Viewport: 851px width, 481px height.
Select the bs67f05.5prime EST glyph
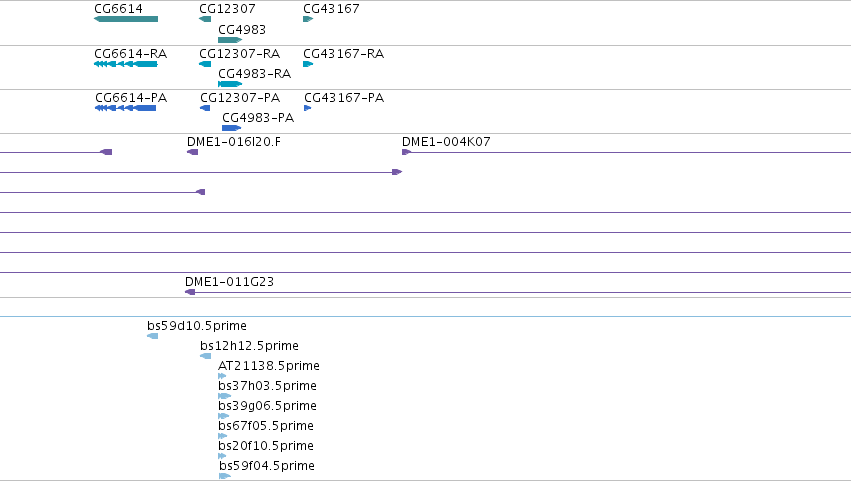tap(223, 436)
